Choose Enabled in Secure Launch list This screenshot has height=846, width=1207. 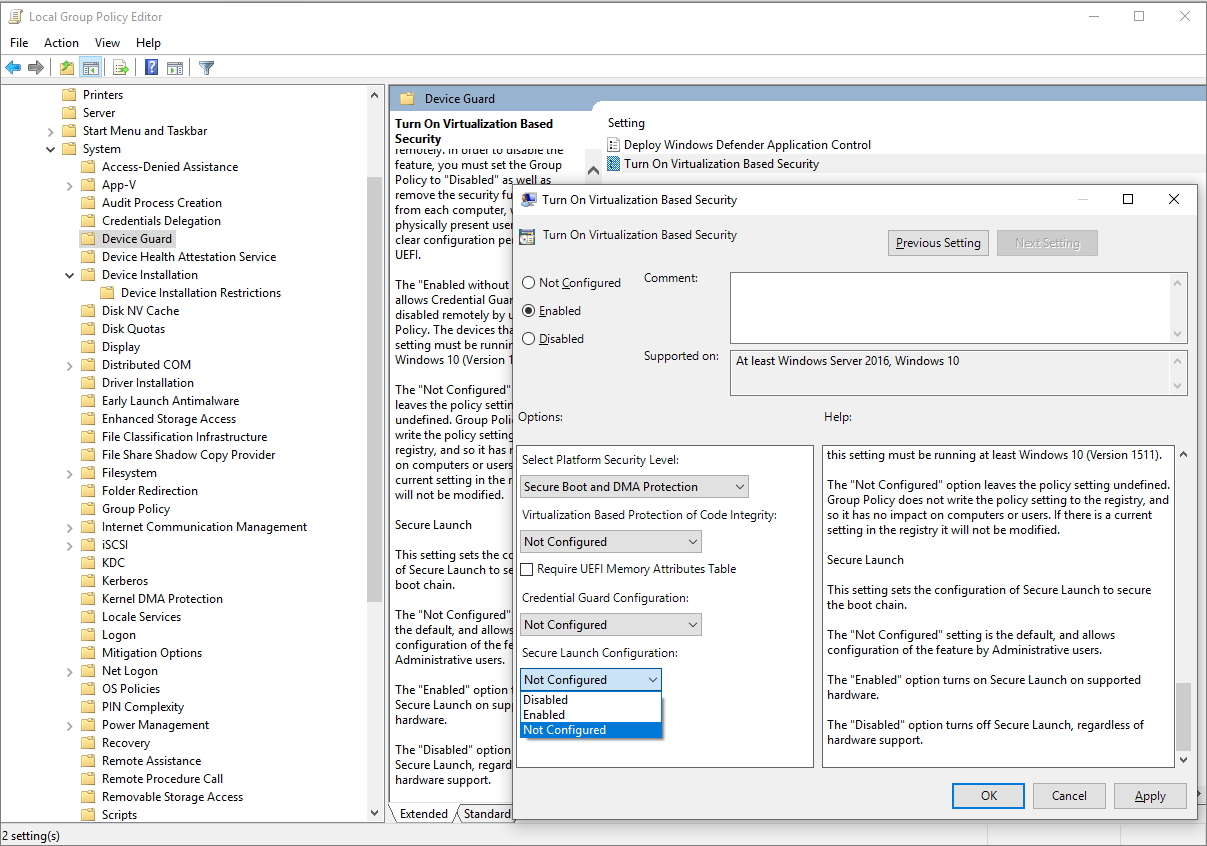[544, 715]
